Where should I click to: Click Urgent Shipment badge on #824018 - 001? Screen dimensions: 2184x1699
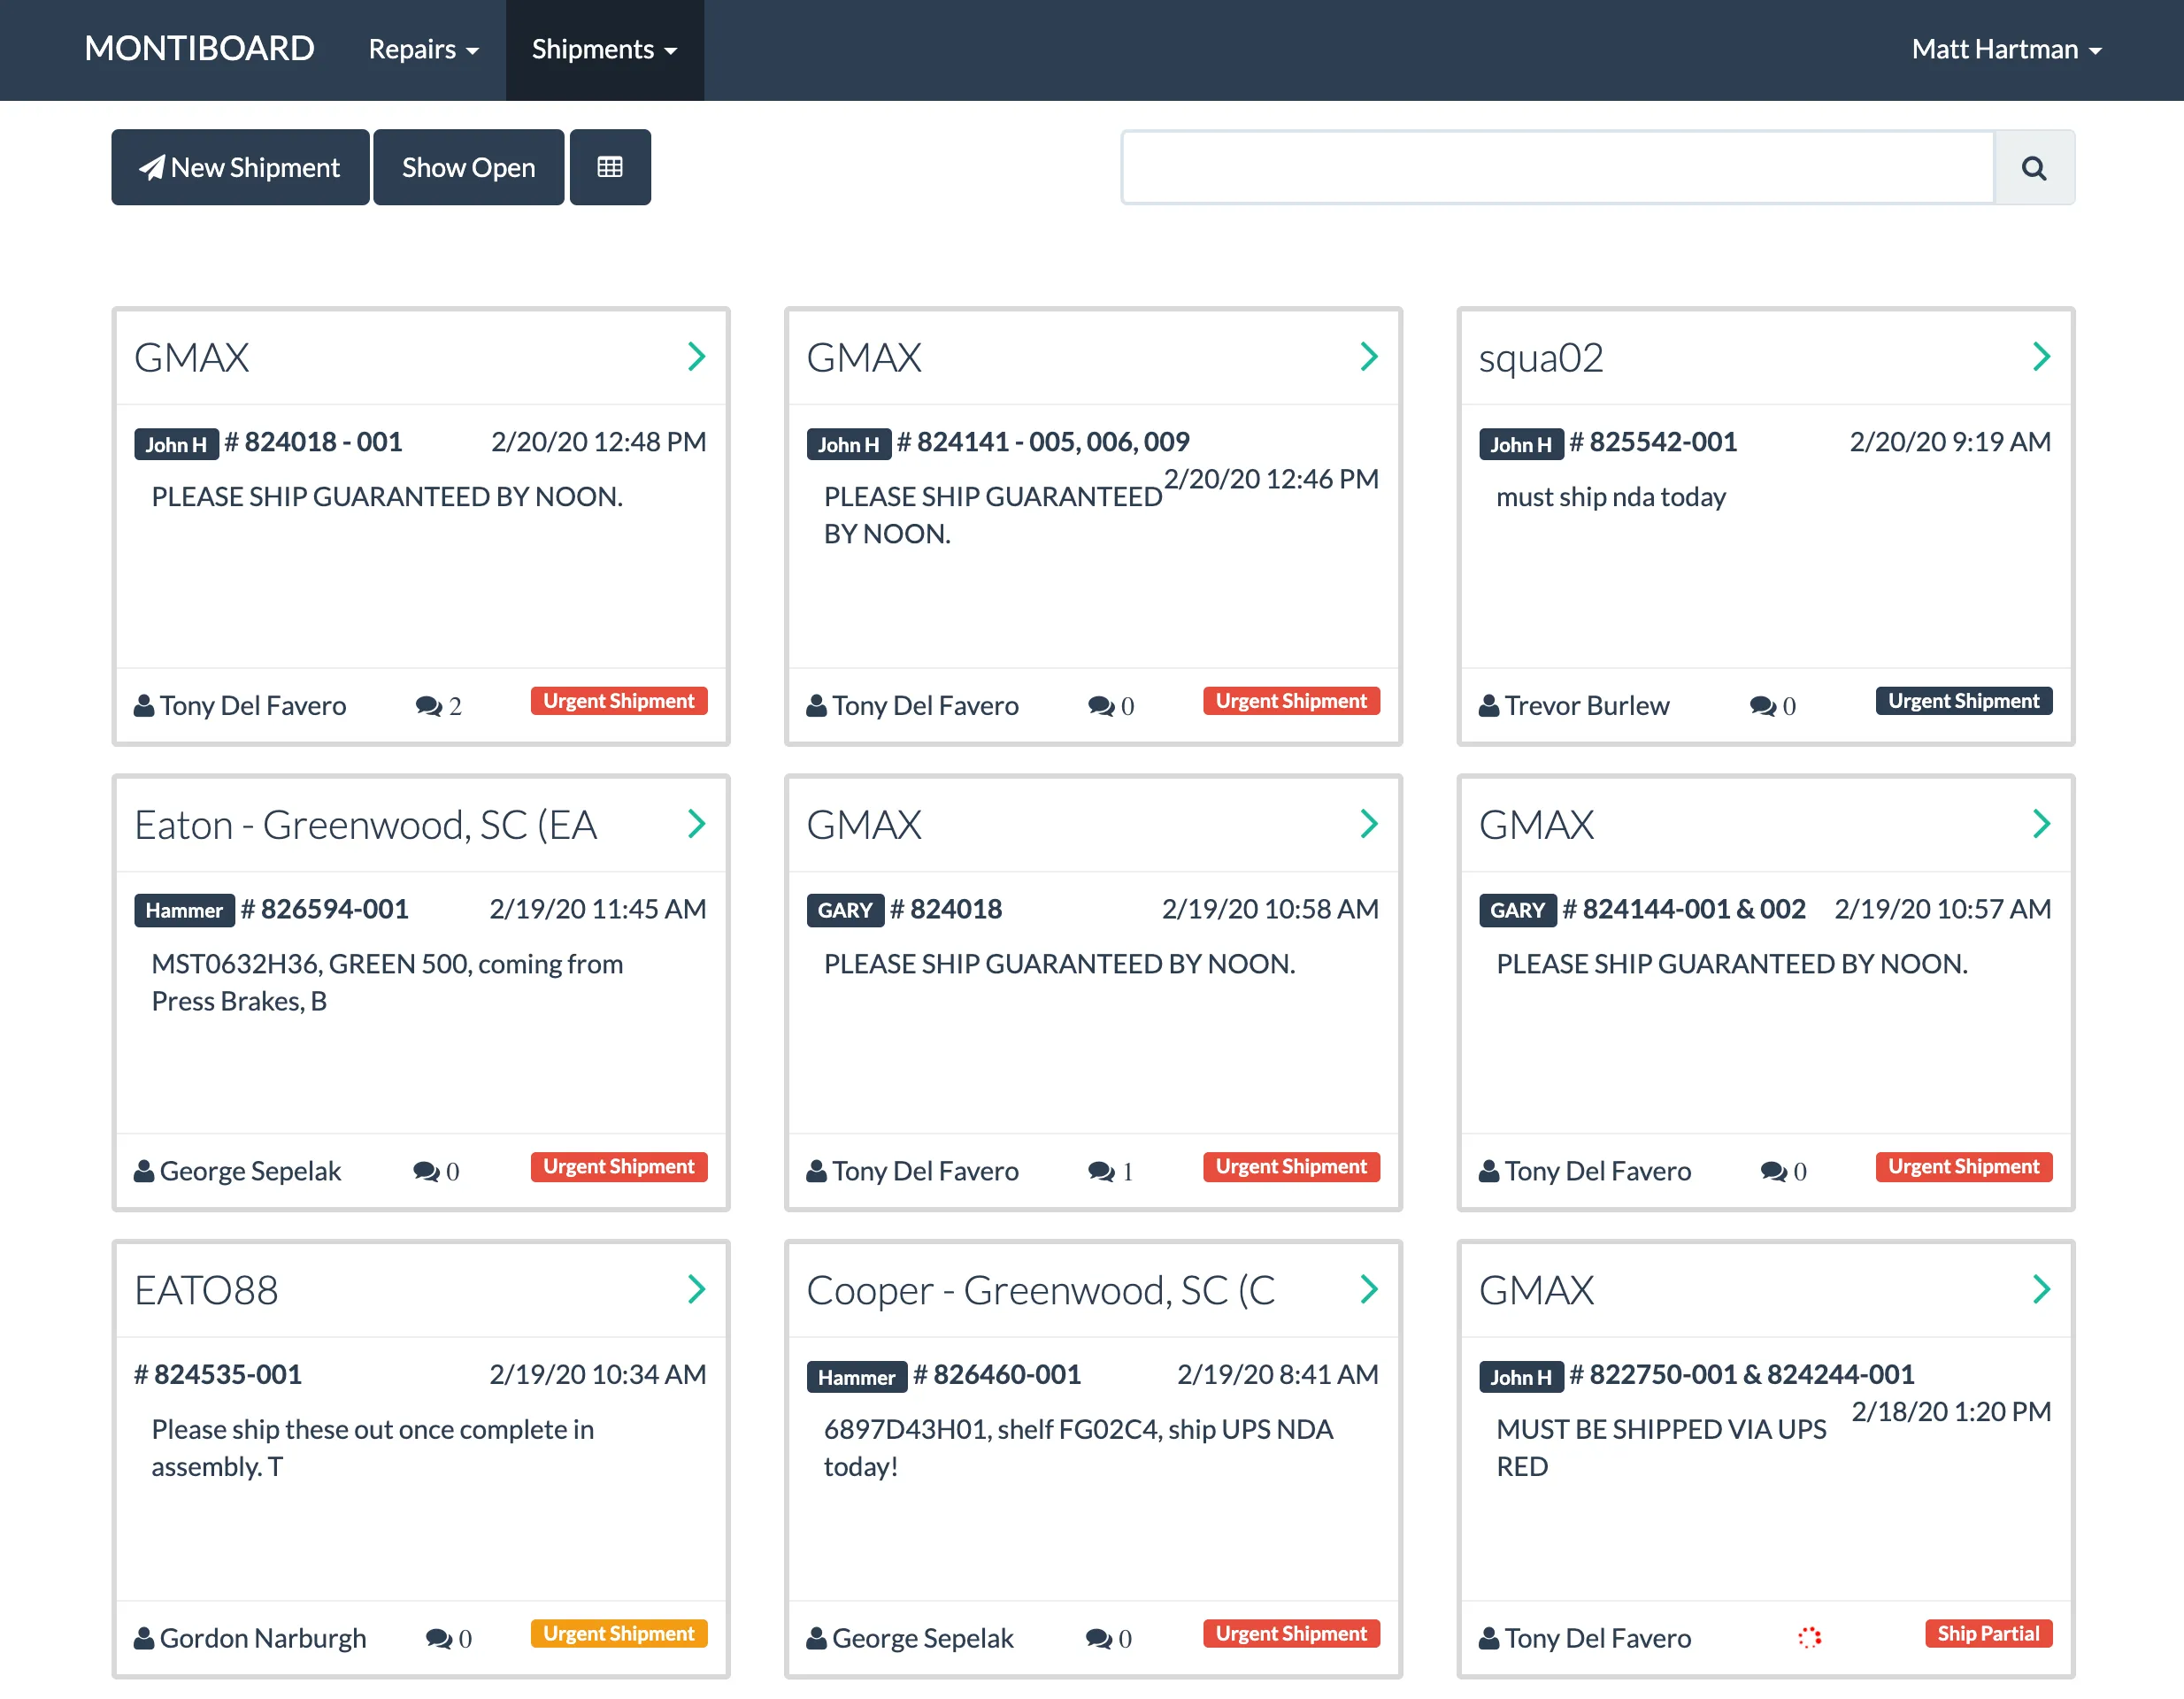pos(619,701)
